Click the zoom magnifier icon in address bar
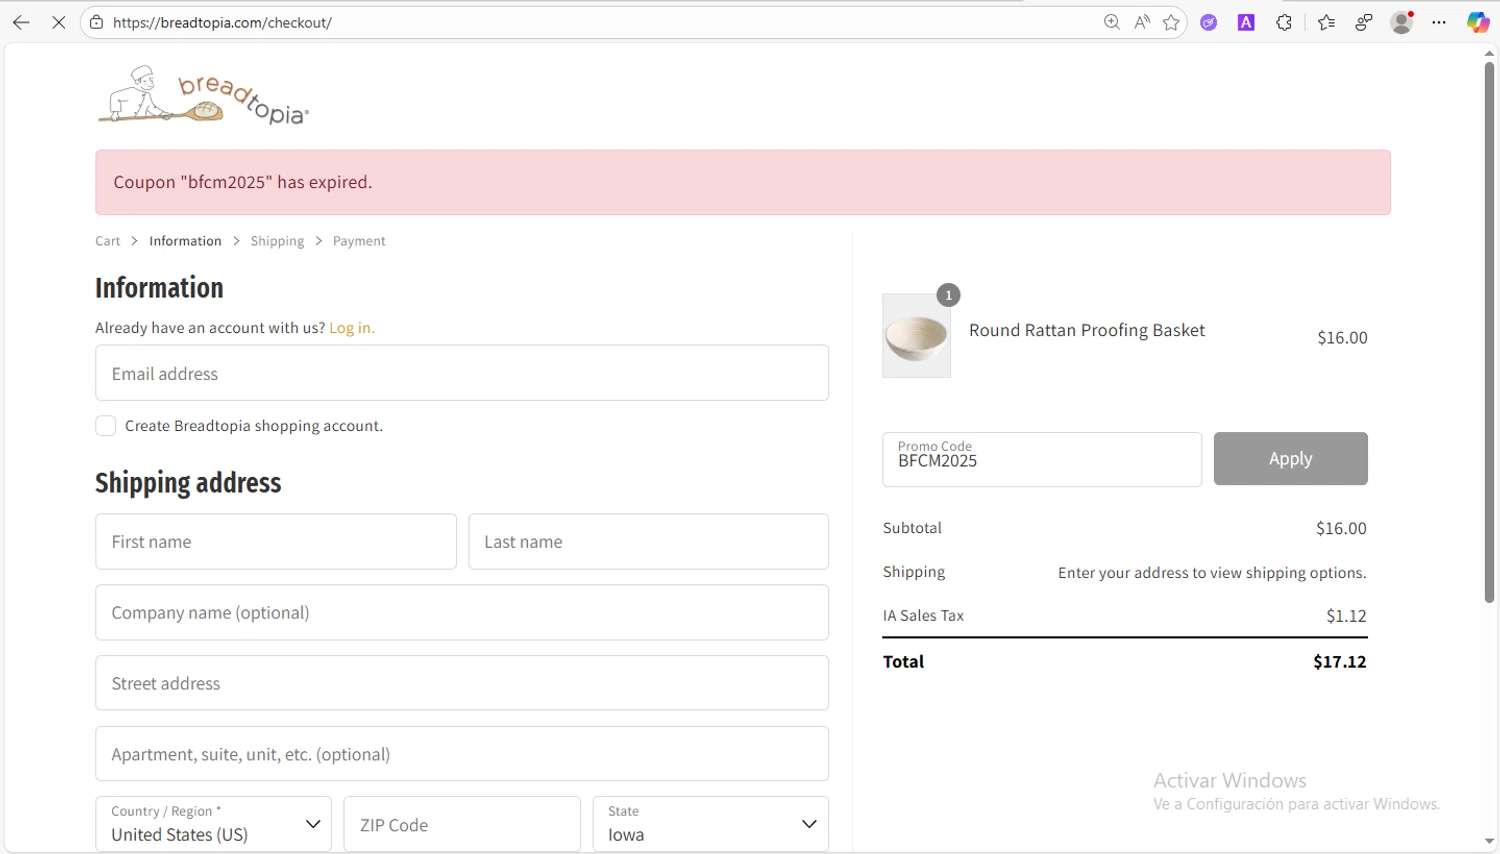Image resolution: width=1500 pixels, height=854 pixels. (x=1111, y=22)
